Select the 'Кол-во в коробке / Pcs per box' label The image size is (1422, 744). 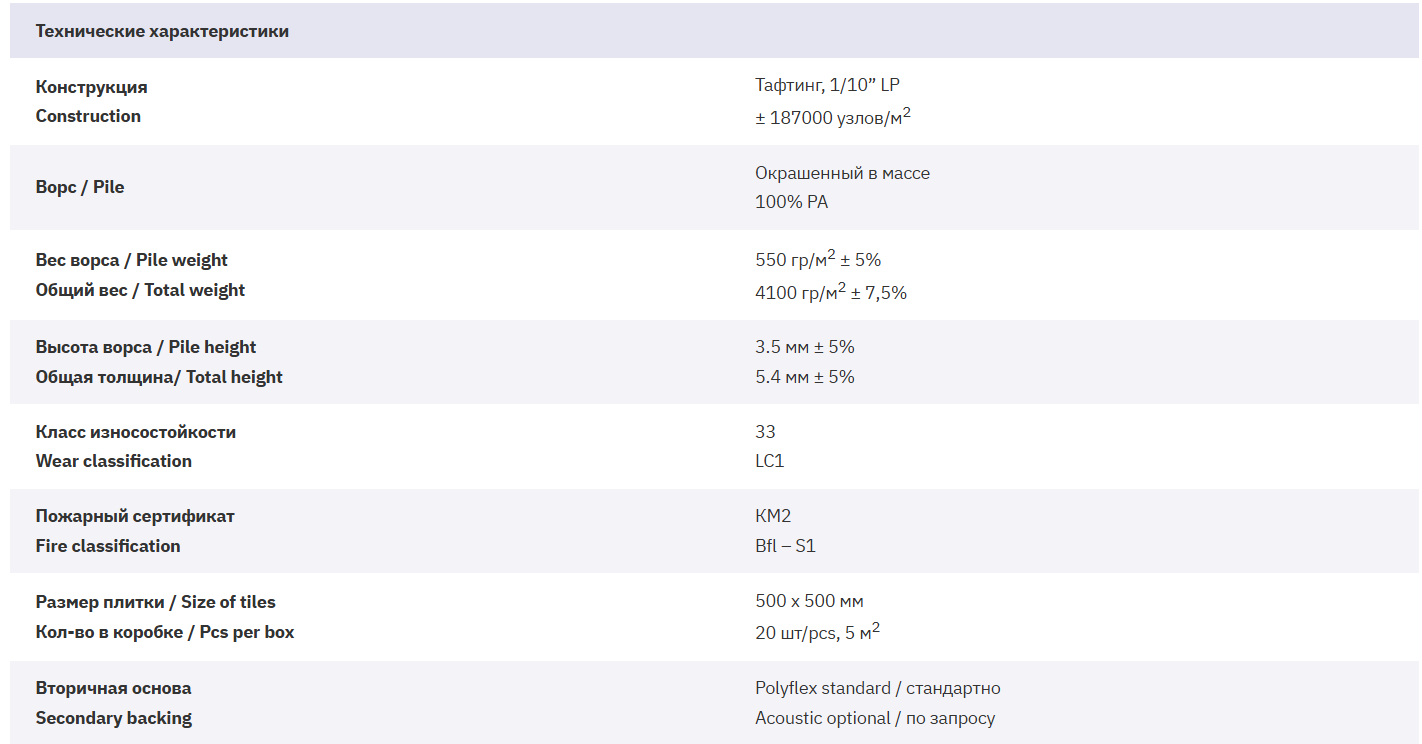(165, 632)
